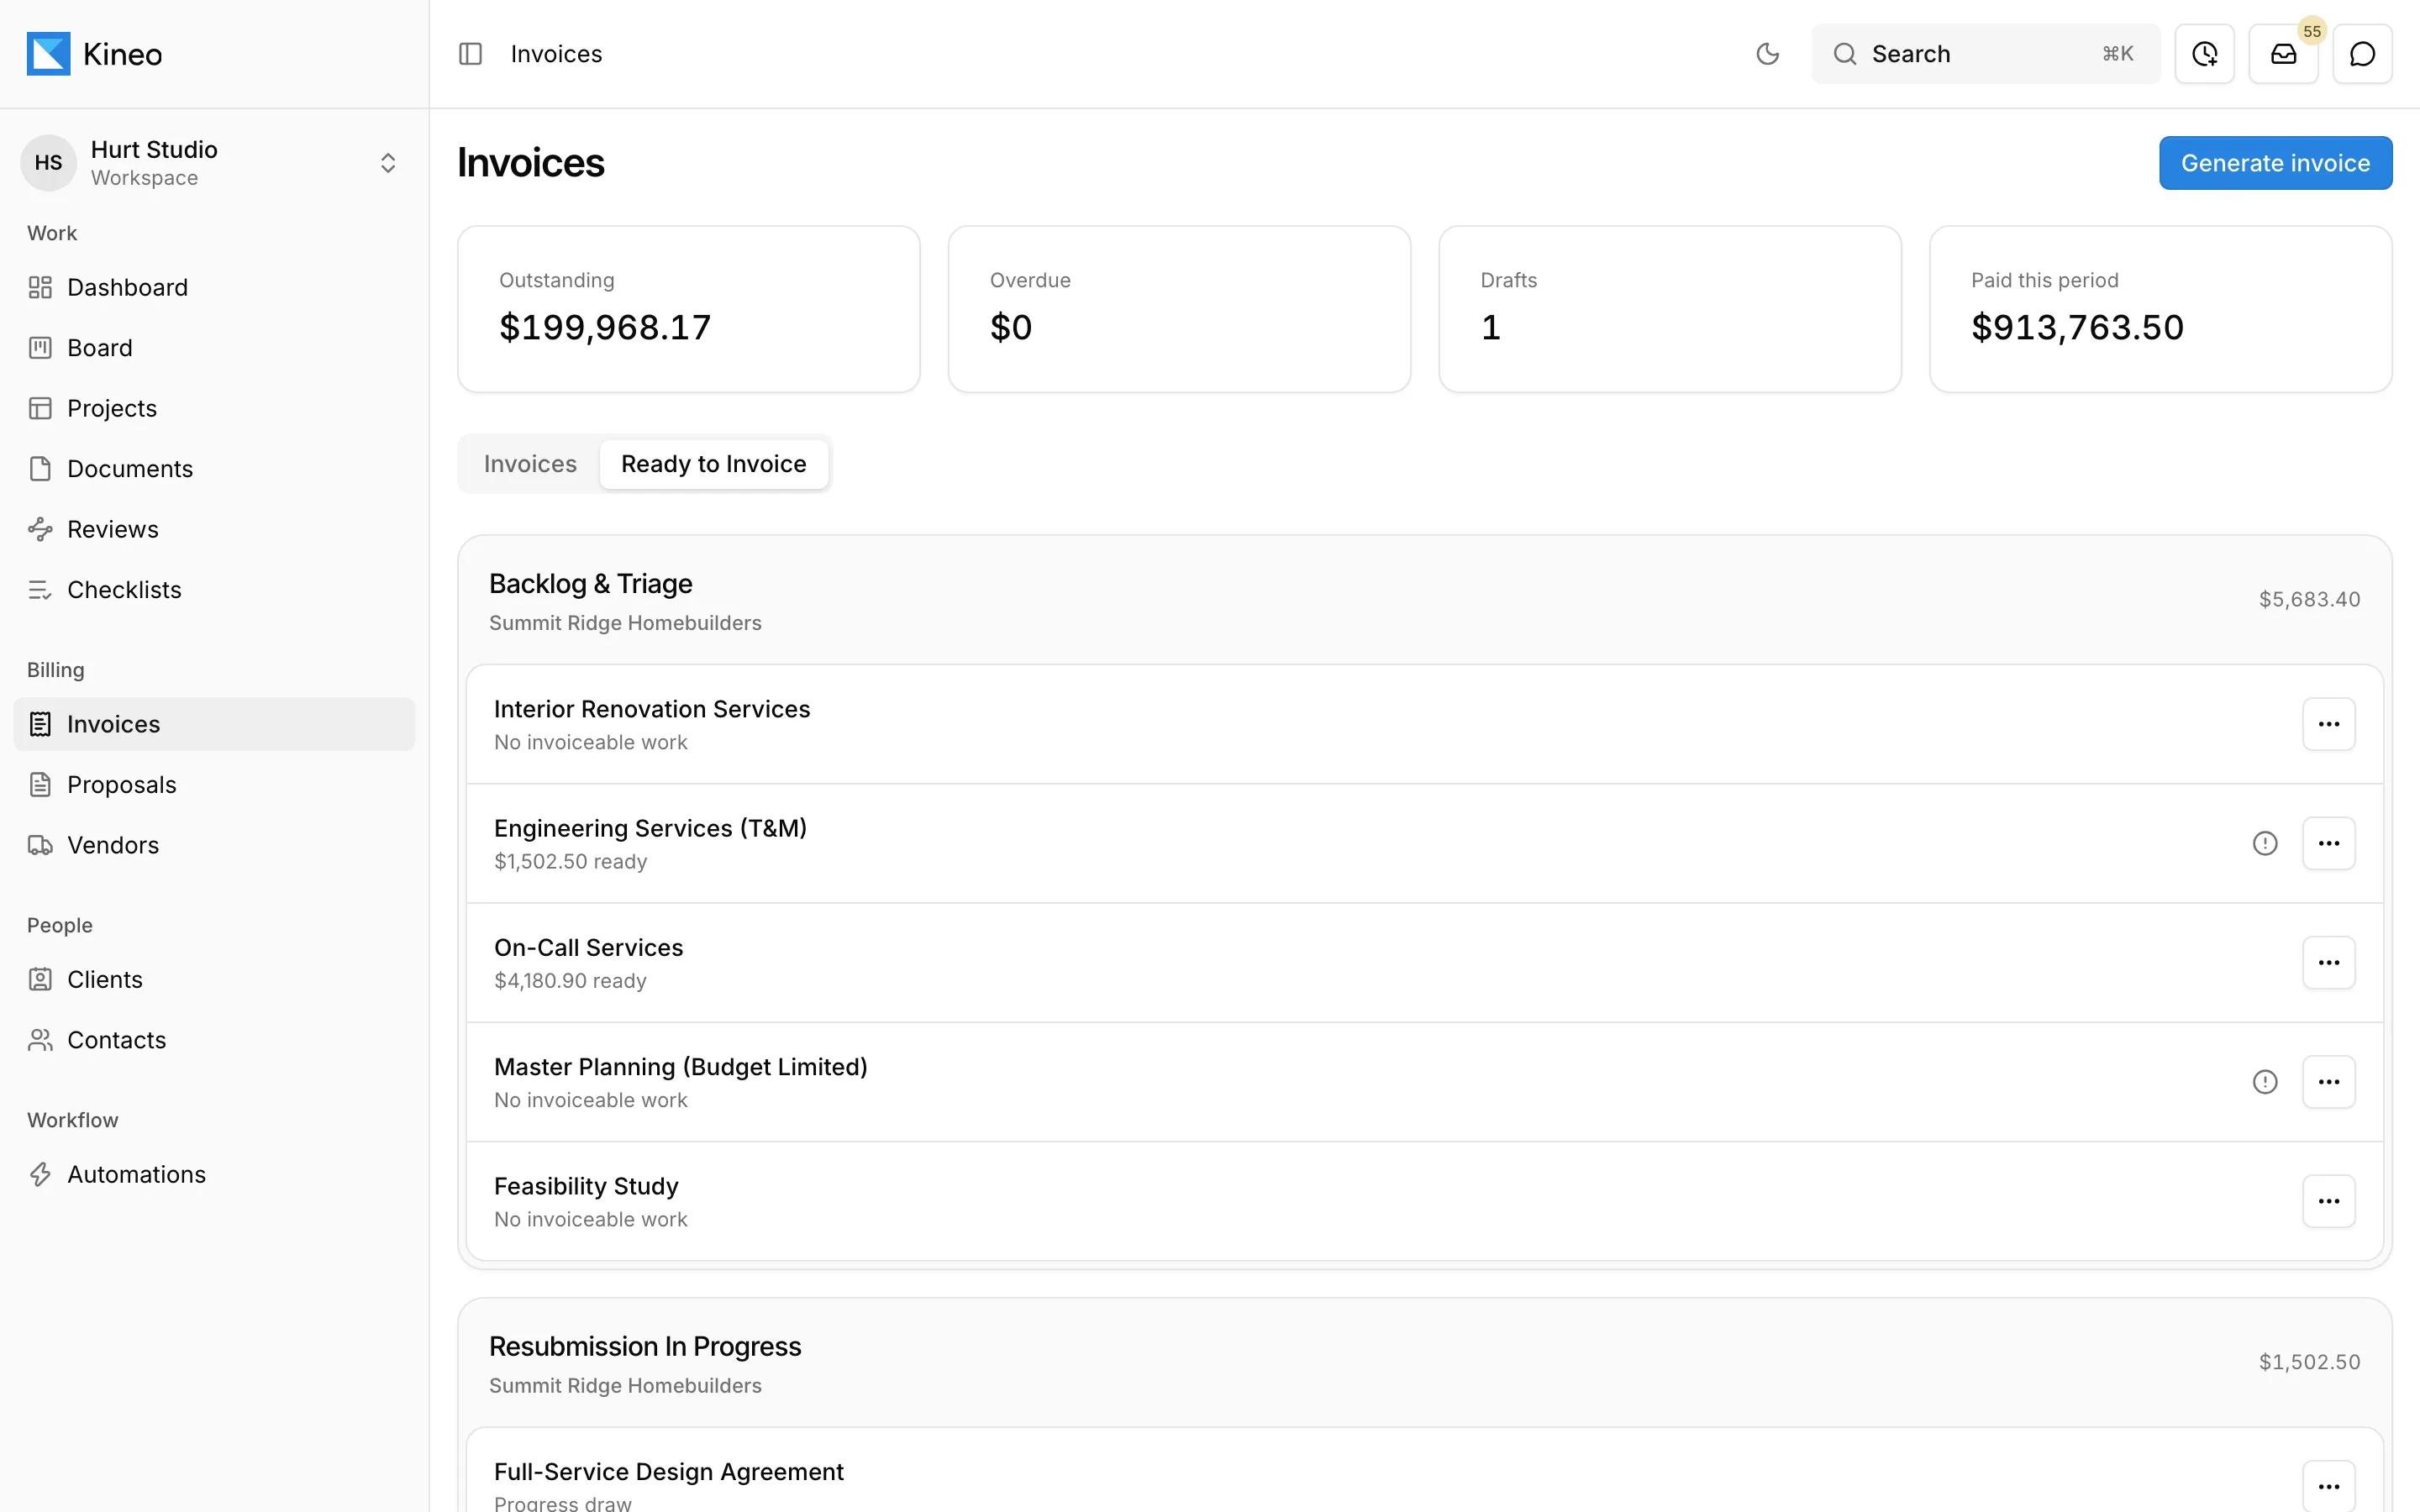Open more options for Full-Service Design Agreement
2420x1512 pixels.
click(x=2328, y=1486)
